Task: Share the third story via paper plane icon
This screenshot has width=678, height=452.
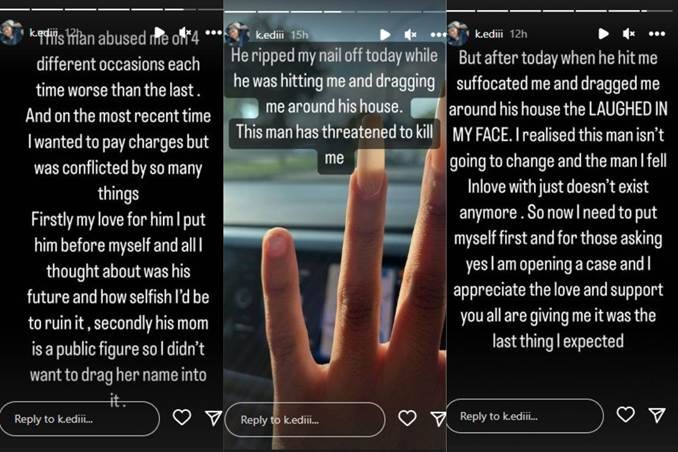Action: [657, 414]
